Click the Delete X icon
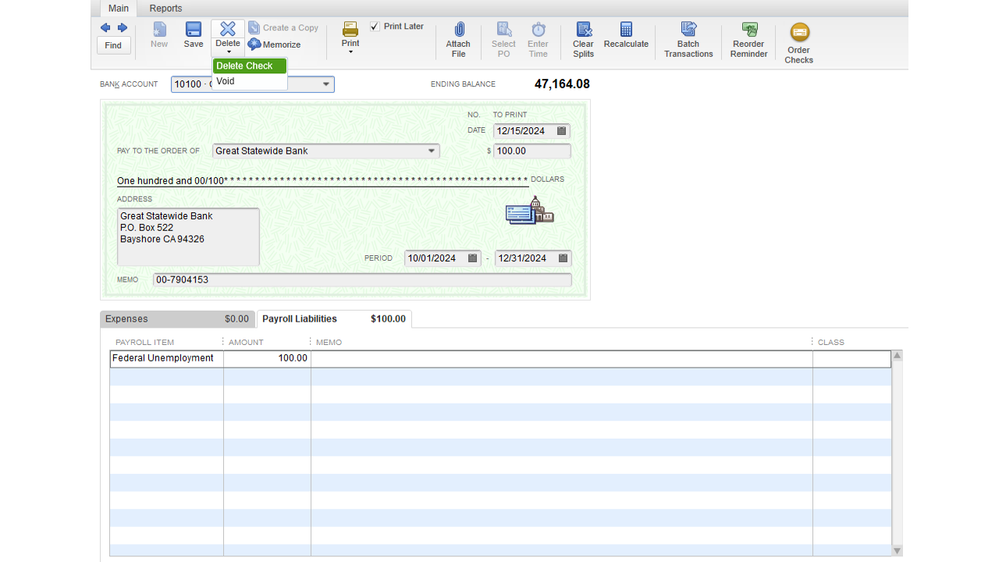 pyautogui.click(x=227, y=29)
